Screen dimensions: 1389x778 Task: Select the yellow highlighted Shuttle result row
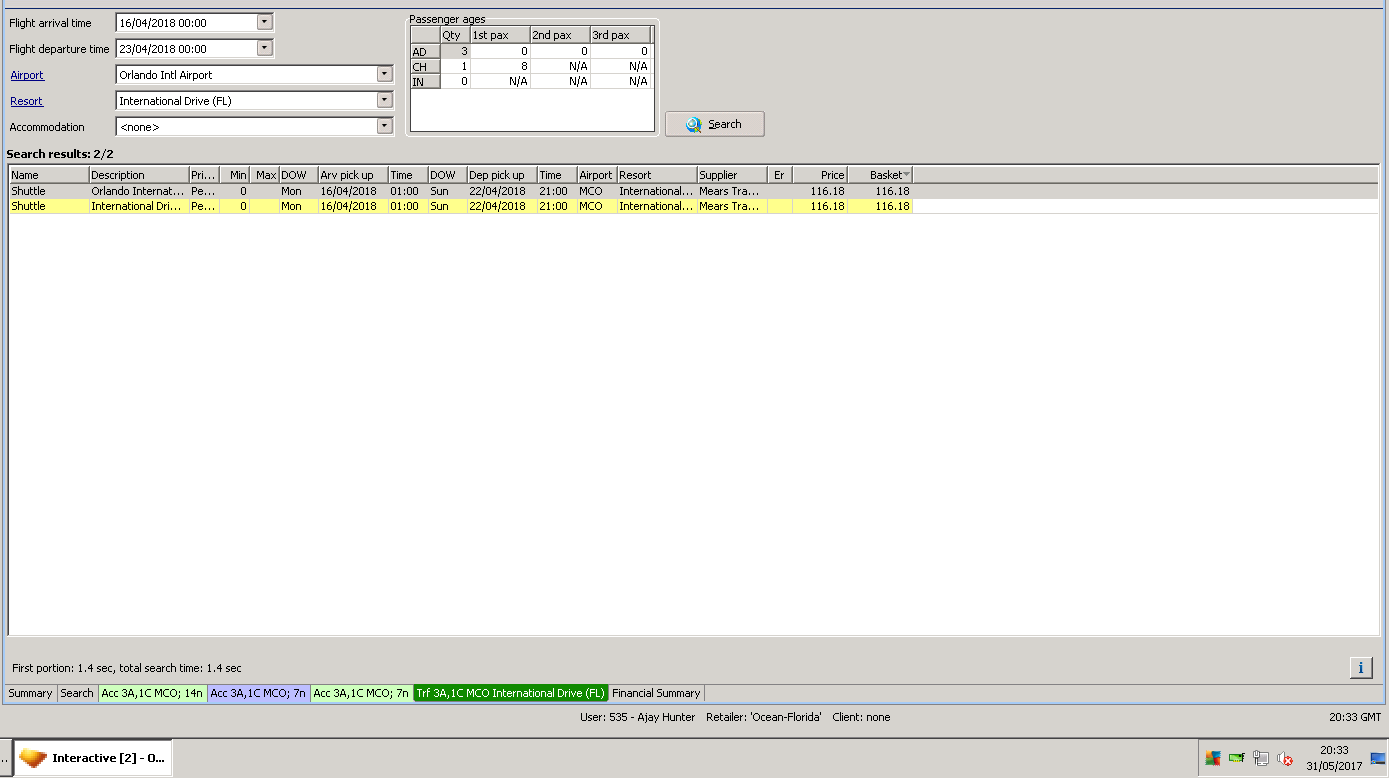pyautogui.click(x=400, y=206)
